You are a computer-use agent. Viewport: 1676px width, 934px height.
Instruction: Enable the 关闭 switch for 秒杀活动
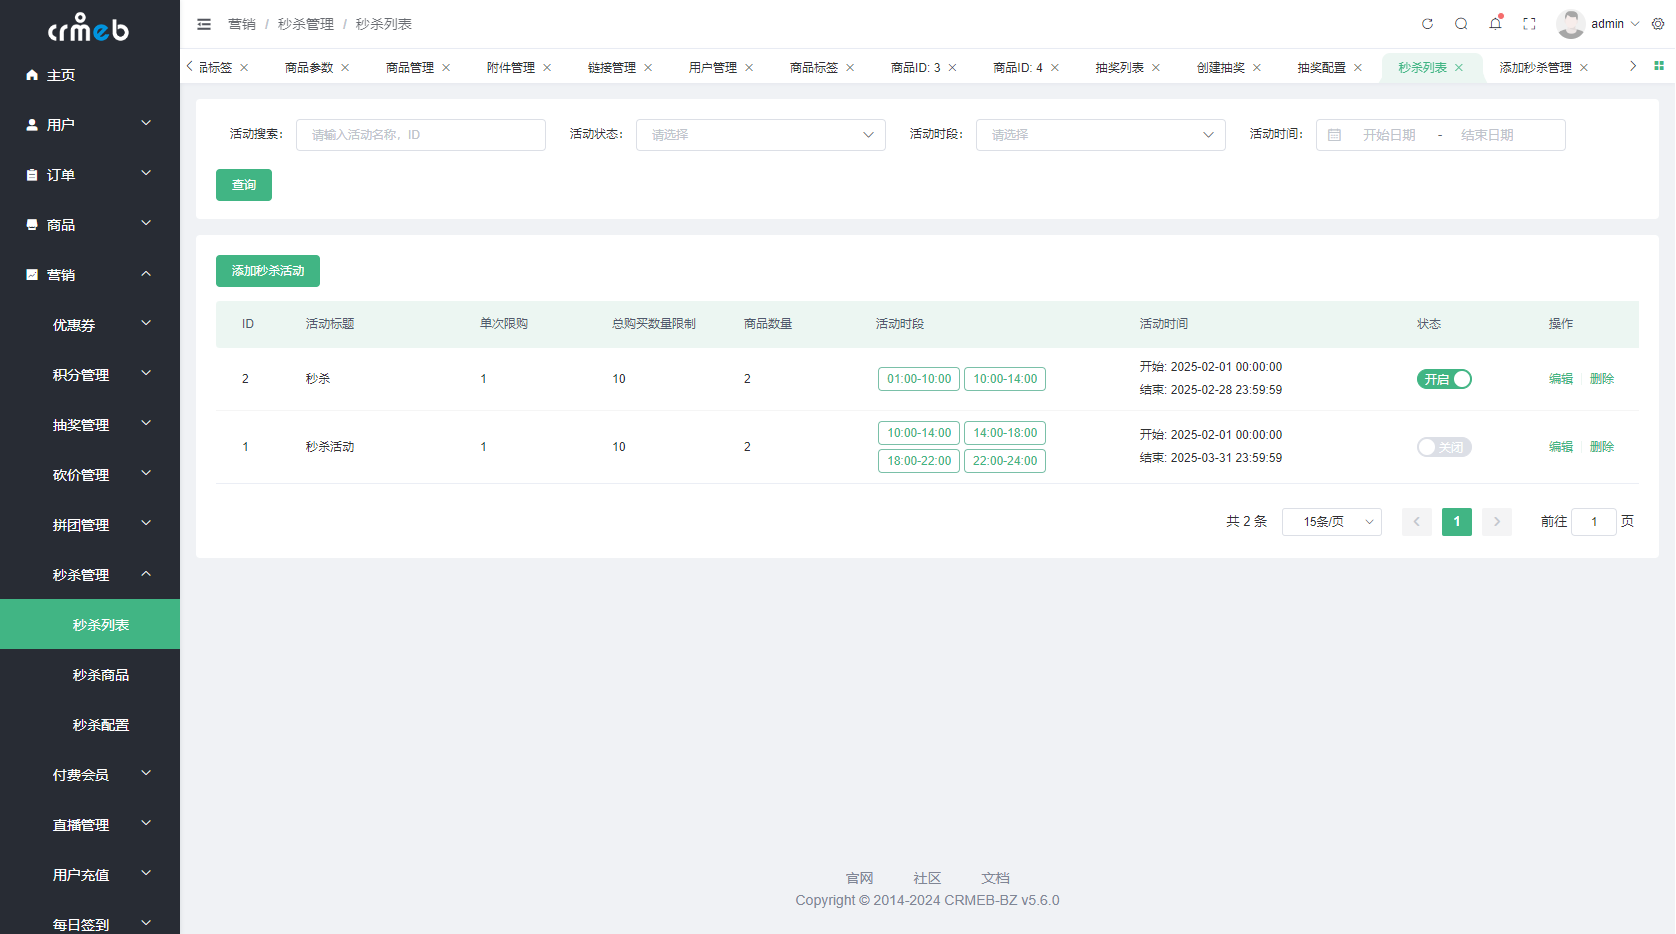click(x=1444, y=447)
